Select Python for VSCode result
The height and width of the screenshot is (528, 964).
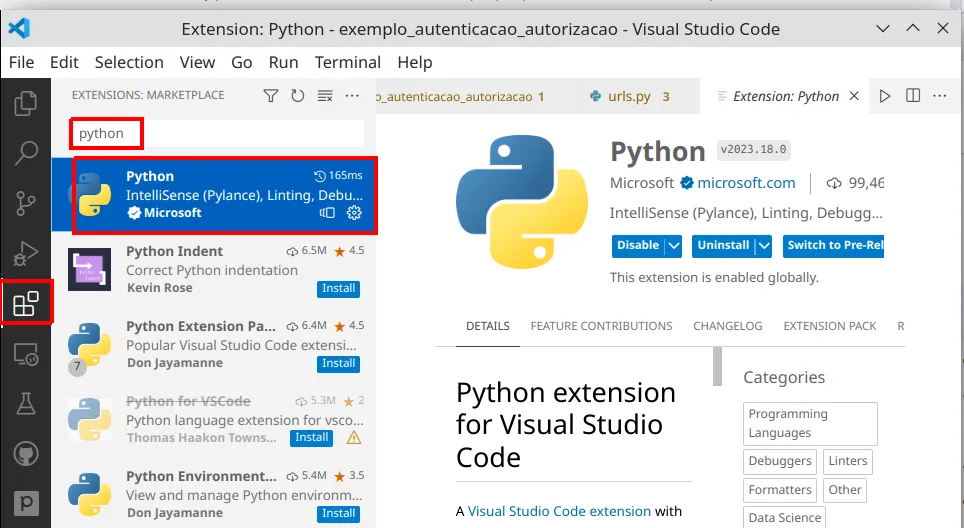[214, 419]
